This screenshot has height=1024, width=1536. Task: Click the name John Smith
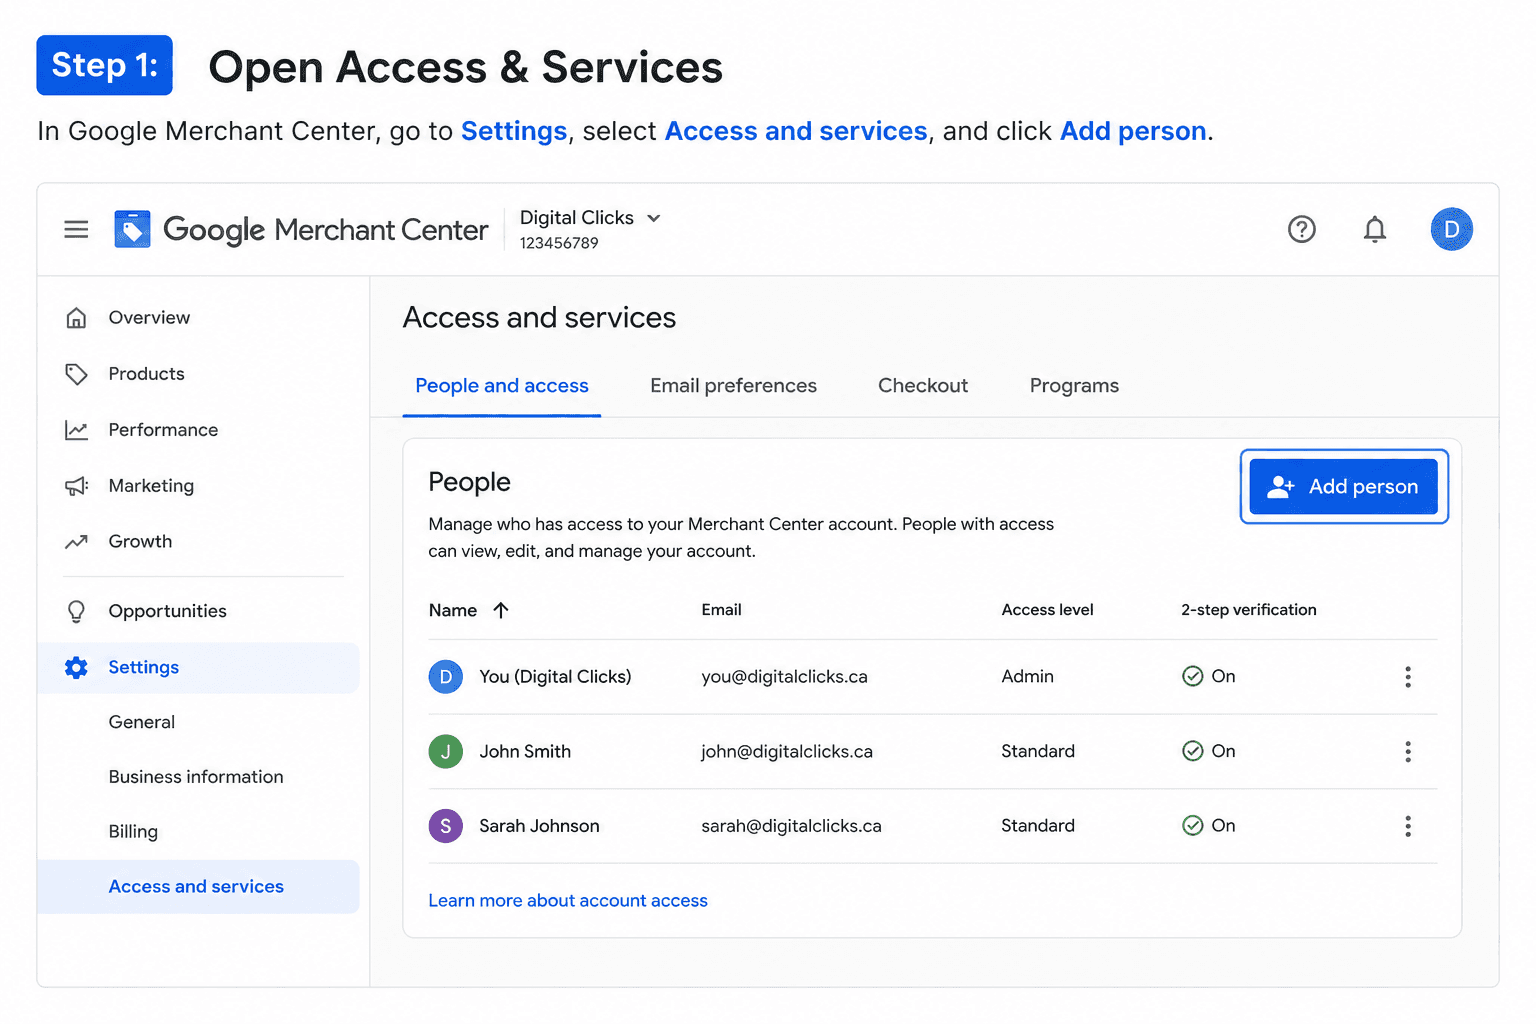tap(525, 752)
